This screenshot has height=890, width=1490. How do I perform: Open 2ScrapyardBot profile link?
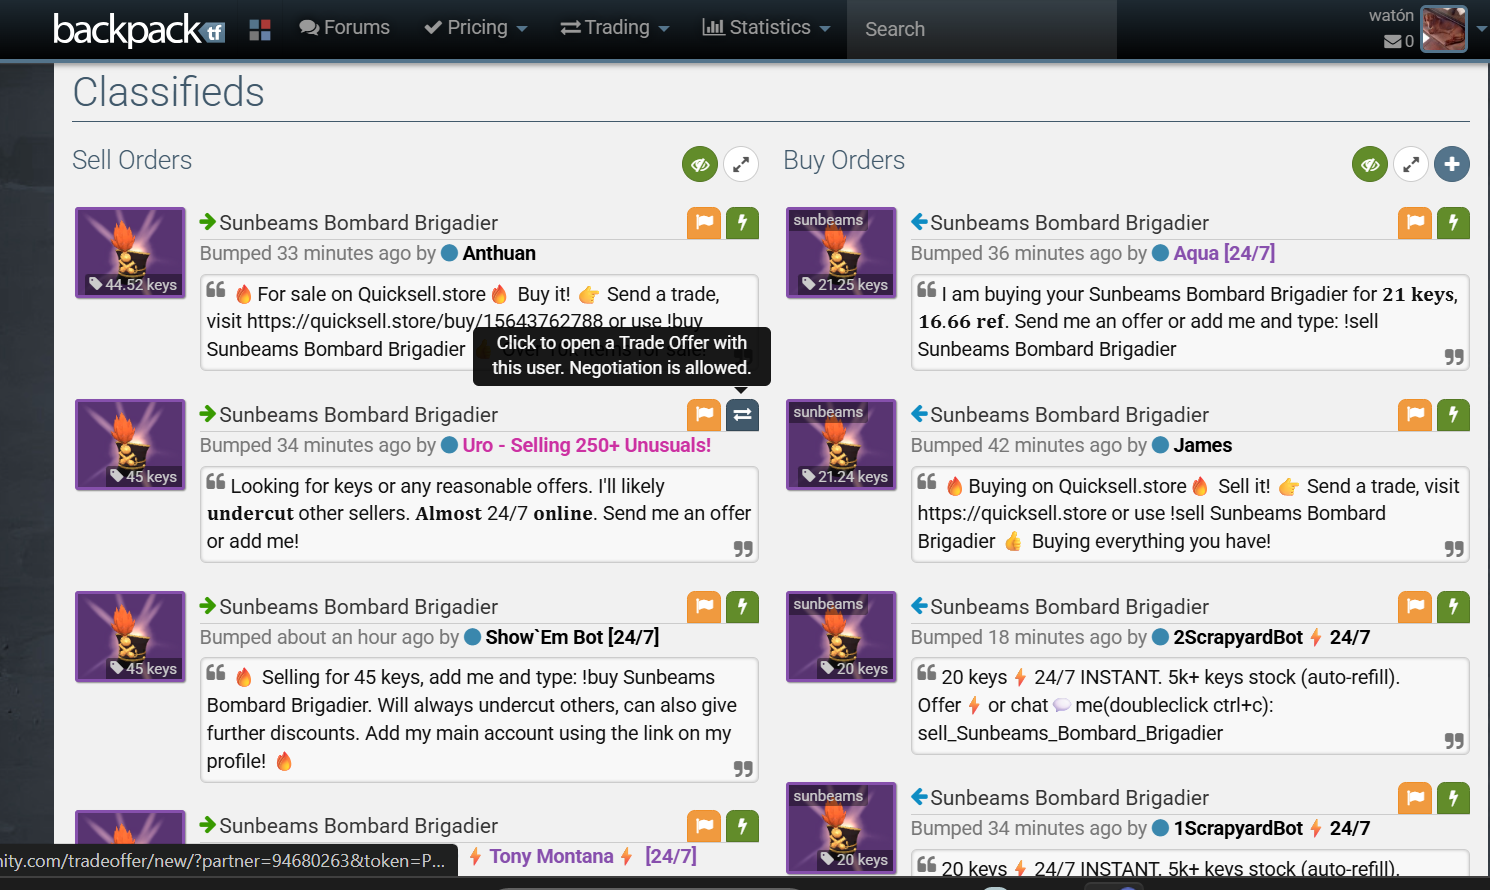coord(1272,637)
